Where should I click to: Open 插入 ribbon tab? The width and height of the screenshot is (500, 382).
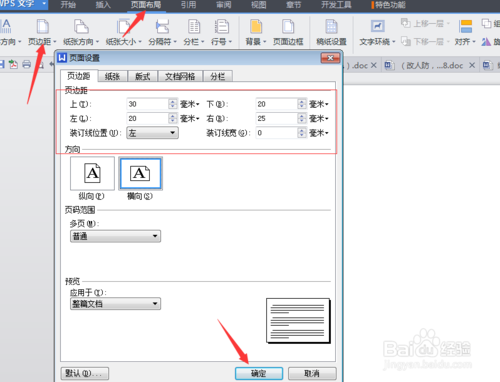point(103,5)
